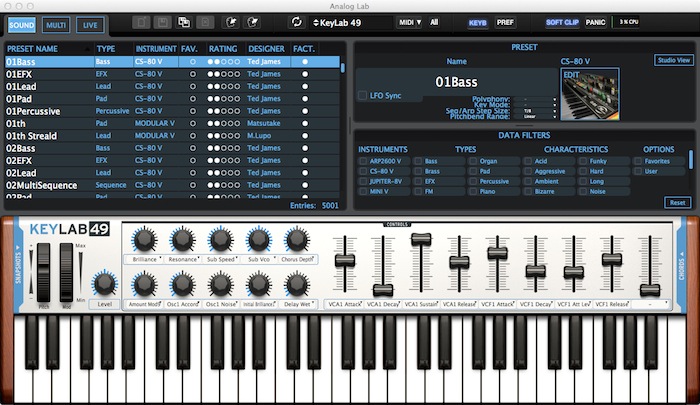700x405 pixels.
Task: Check the Favorites option filter
Action: tap(638, 161)
